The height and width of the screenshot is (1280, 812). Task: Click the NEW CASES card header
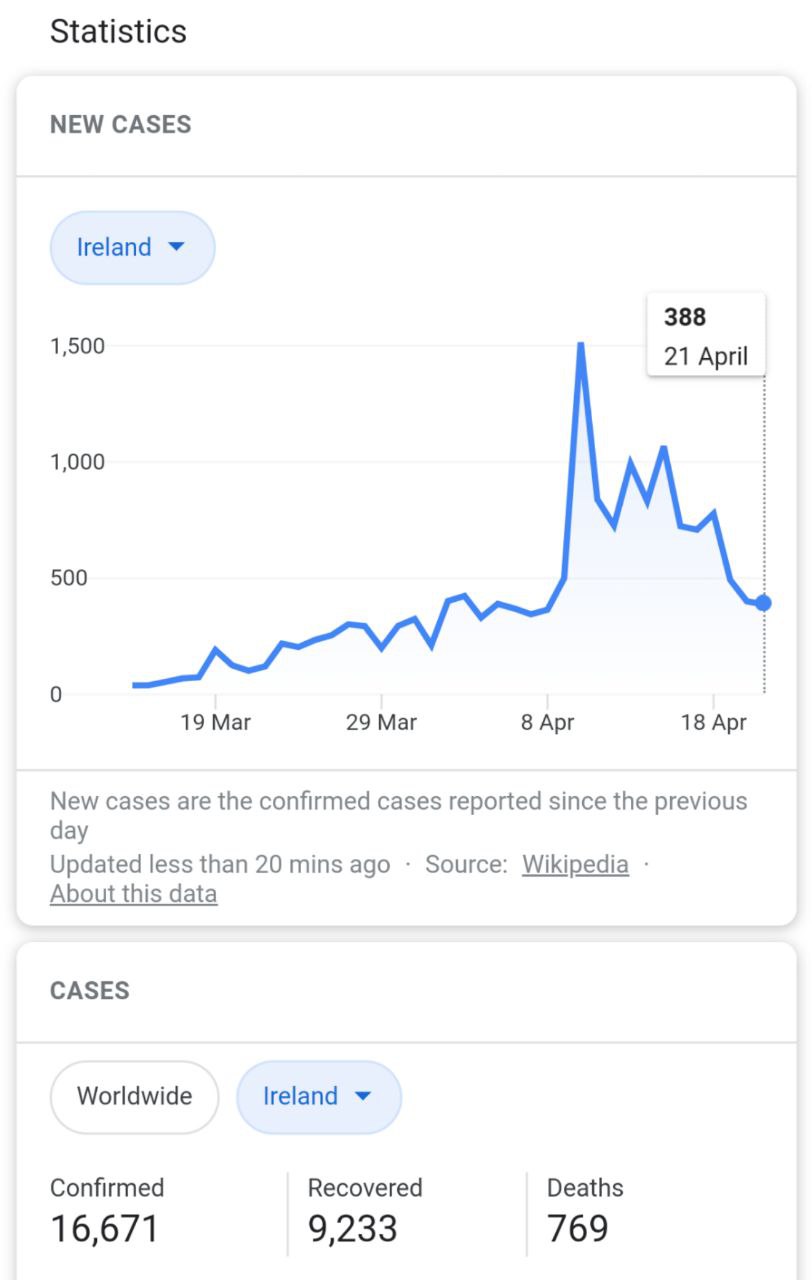click(x=406, y=125)
